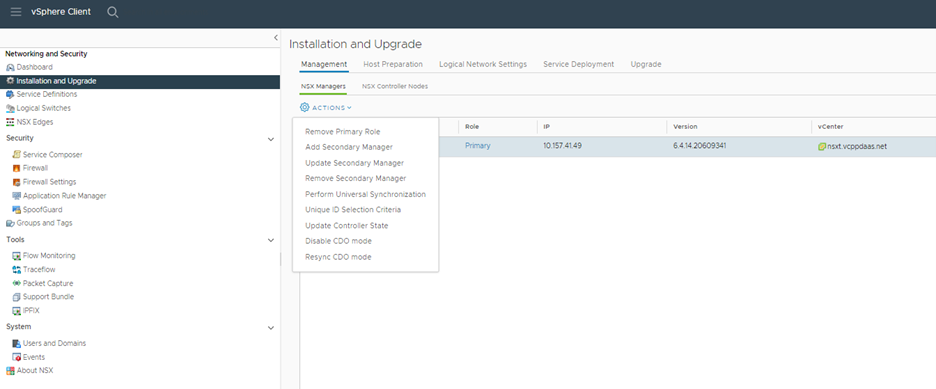
Task: Open Flow Monitoring tool
Action: 49,256
